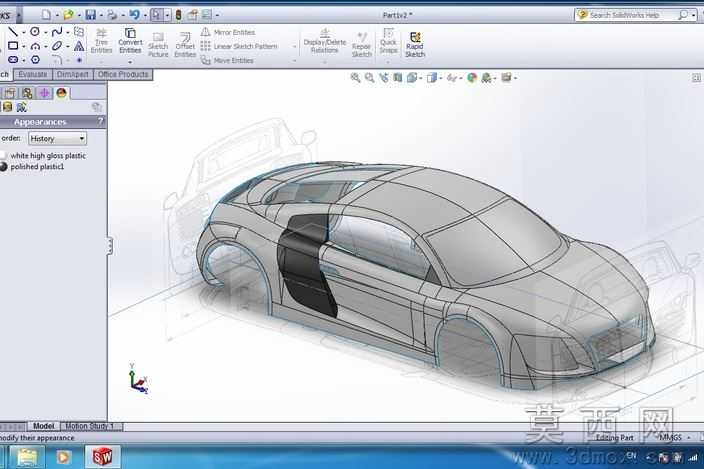Viewport: 704px width, 469px height.
Task: Open the dropdown arrow beside Undo
Action: pos(145,15)
